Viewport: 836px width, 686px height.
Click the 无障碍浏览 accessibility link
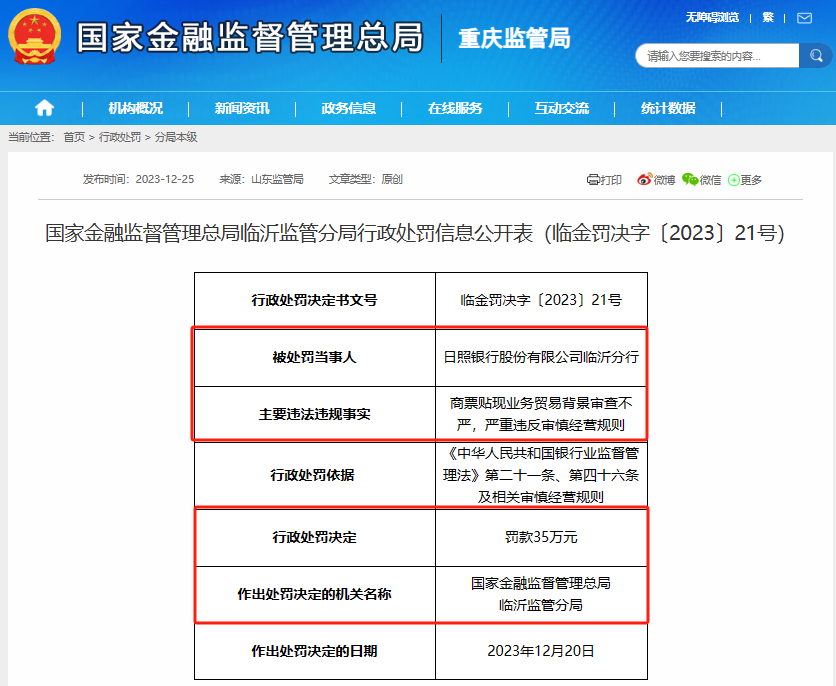coord(712,17)
